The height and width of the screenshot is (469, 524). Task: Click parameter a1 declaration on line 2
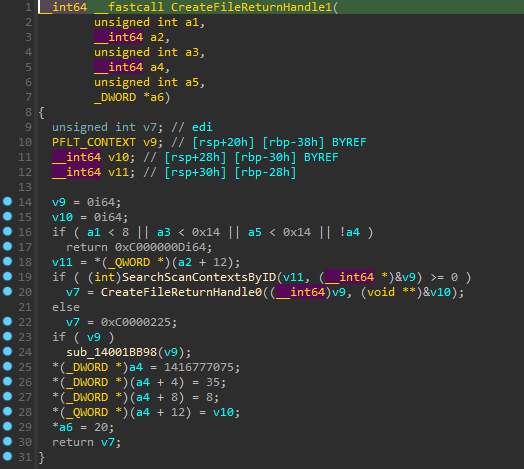(x=192, y=22)
